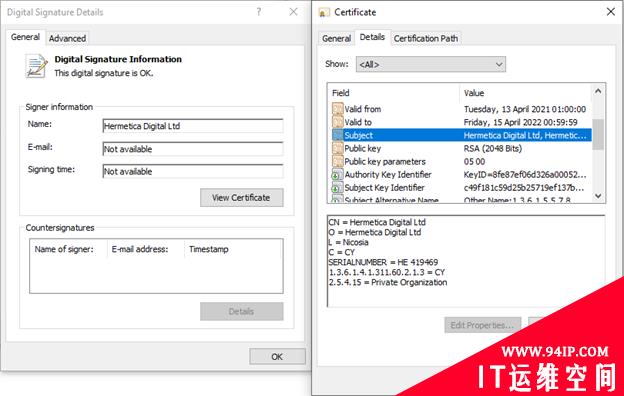This screenshot has width=624, height=396.
Task: Select the 'Valid from' row
Action: pos(461,109)
